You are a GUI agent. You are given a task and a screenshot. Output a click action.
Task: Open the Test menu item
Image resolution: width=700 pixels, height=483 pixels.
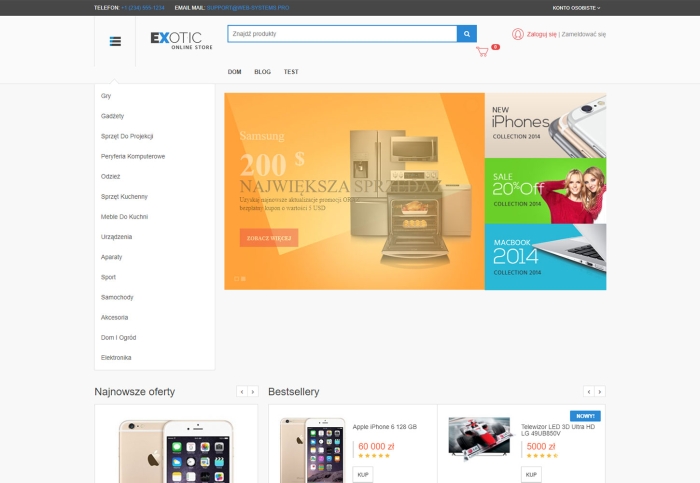[x=291, y=72]
